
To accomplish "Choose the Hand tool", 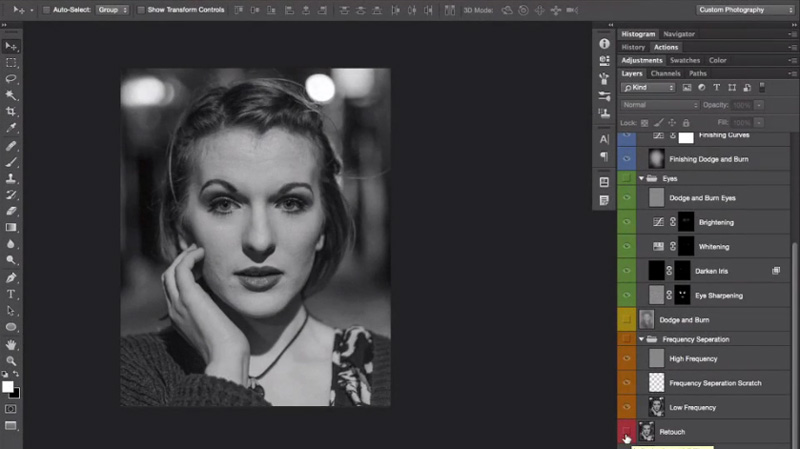I will [11, 343].
